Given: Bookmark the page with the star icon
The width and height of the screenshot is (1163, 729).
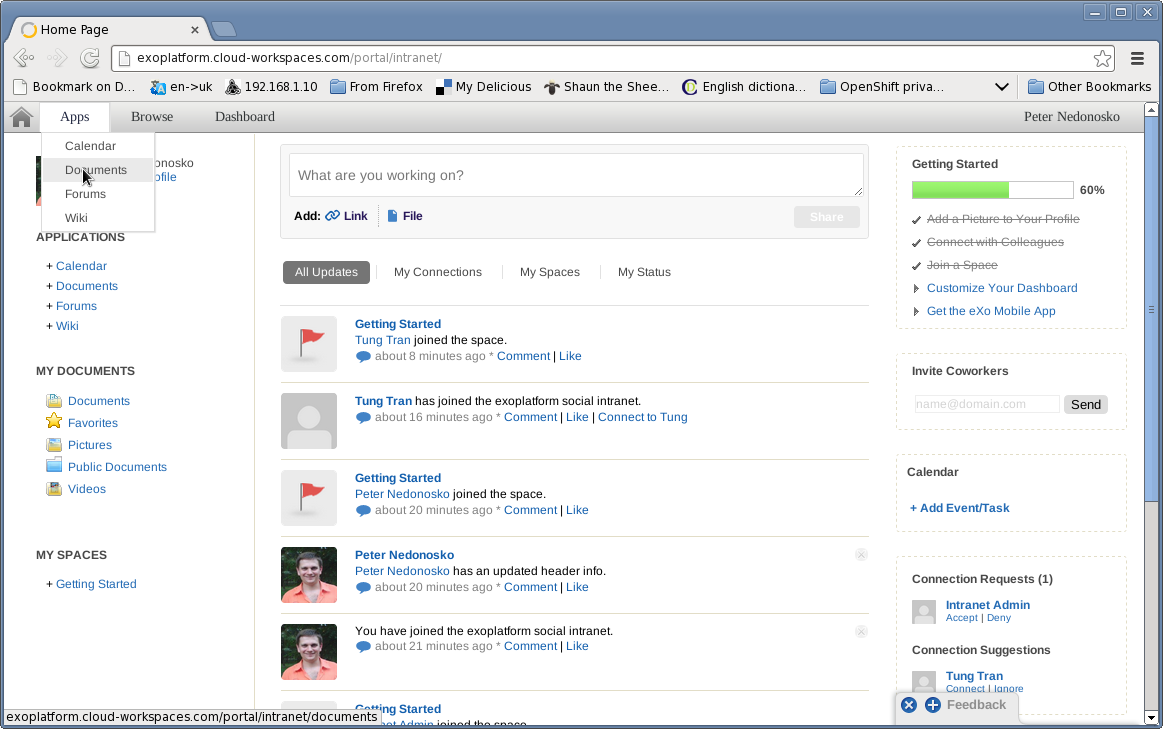Looking at the screenshot, I should (1102, 58).
